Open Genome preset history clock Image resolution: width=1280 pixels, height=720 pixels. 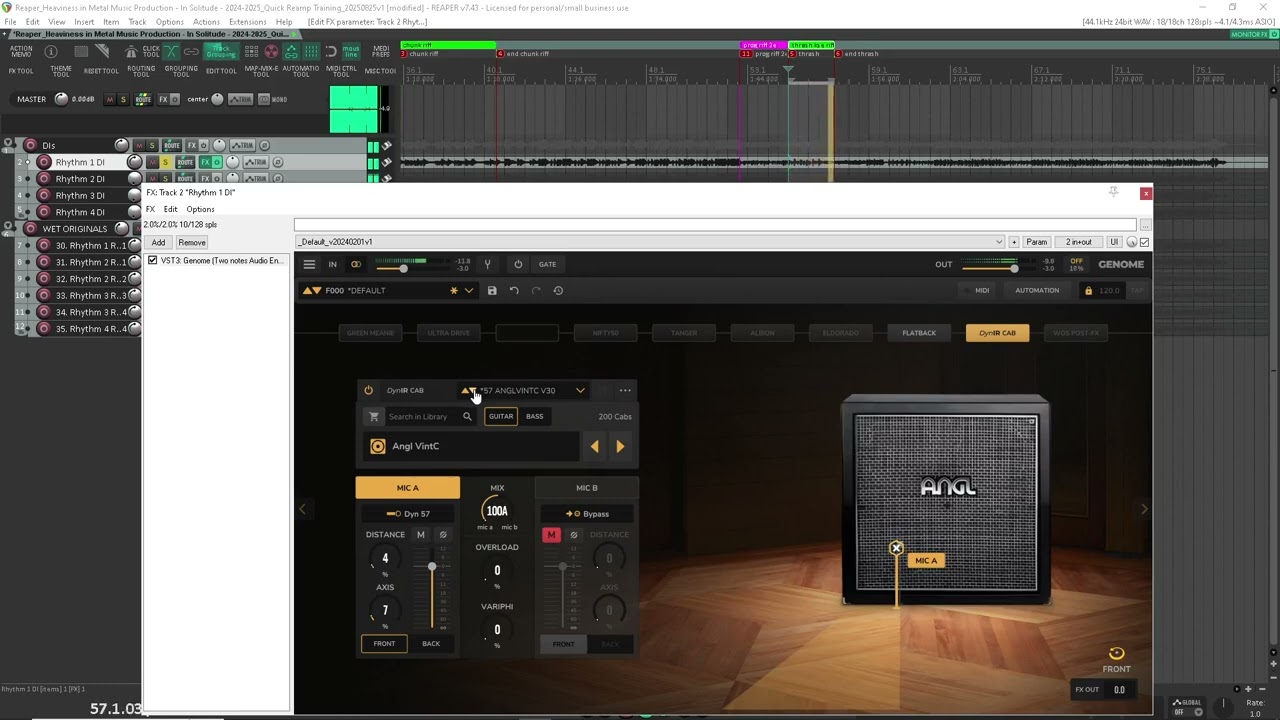coord(558,291)
